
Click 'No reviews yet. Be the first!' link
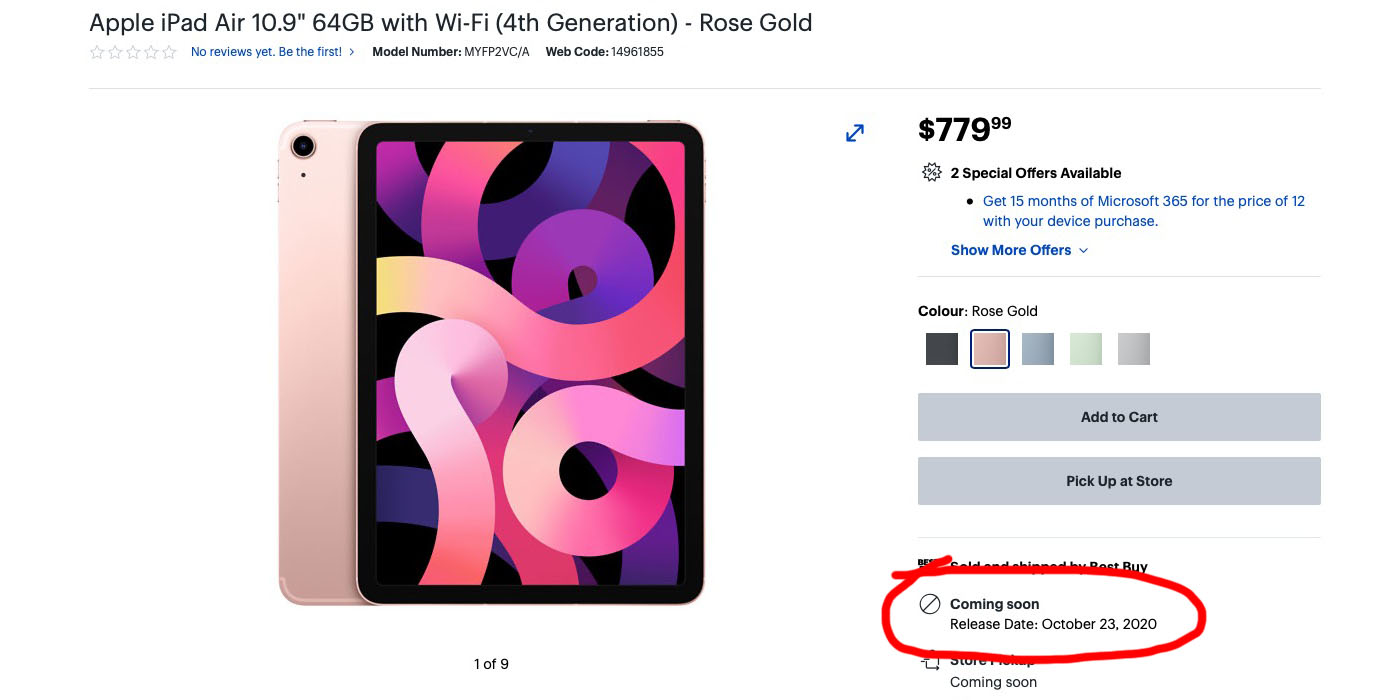[266, 52]
